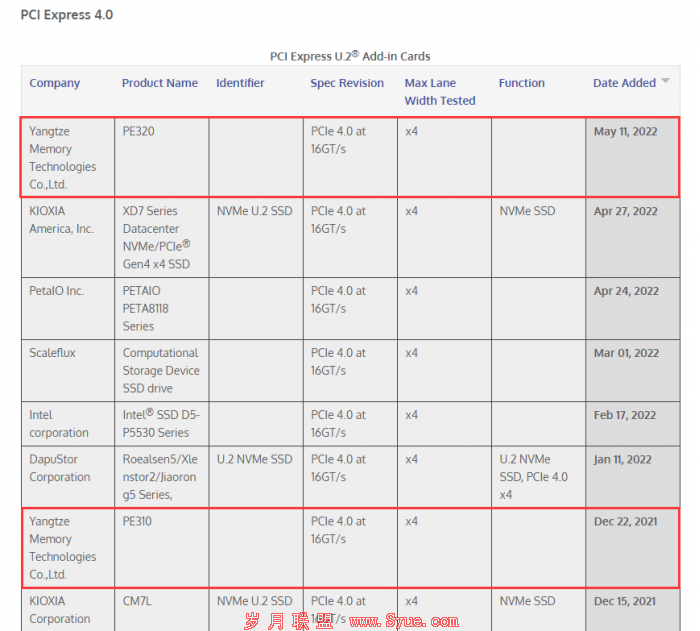Click Computational Storage Device SSD drive cell

point(162,370)
